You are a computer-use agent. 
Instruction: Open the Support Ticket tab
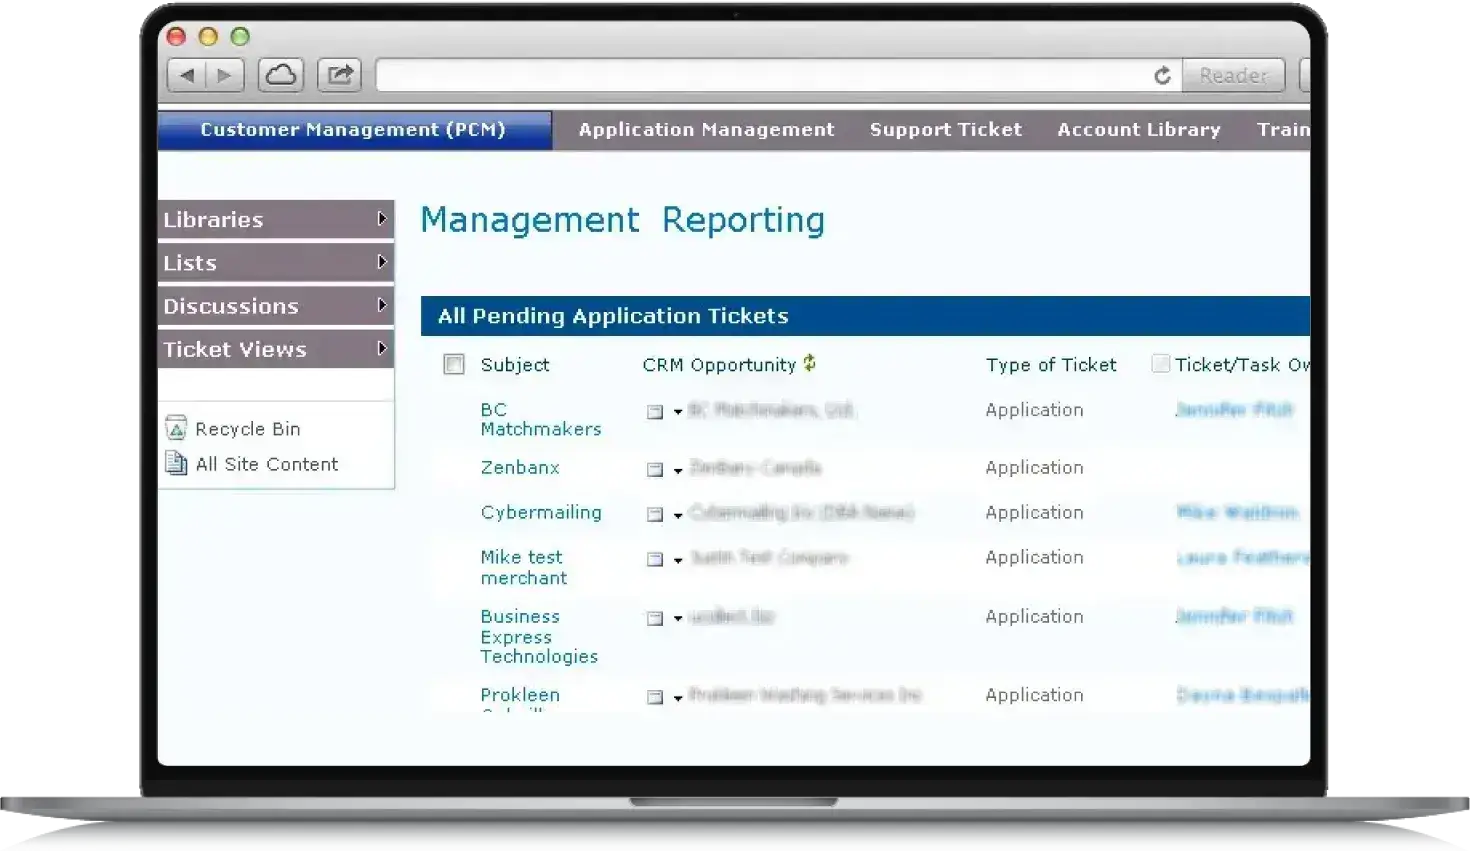946,129
